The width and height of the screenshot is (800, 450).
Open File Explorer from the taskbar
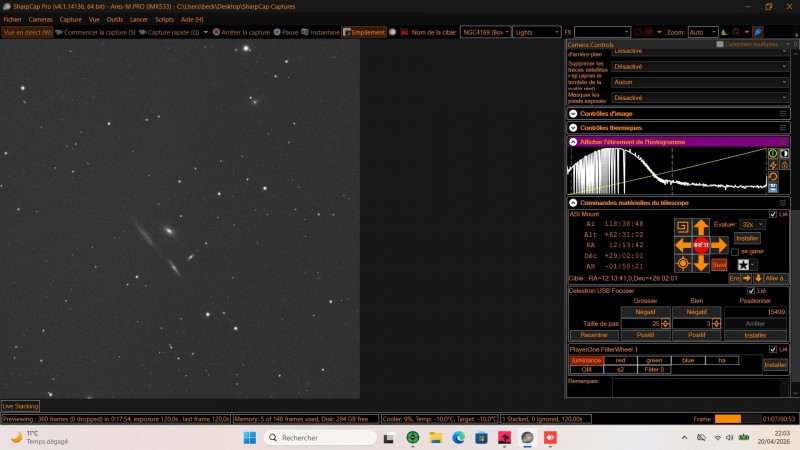pos(435,437)
